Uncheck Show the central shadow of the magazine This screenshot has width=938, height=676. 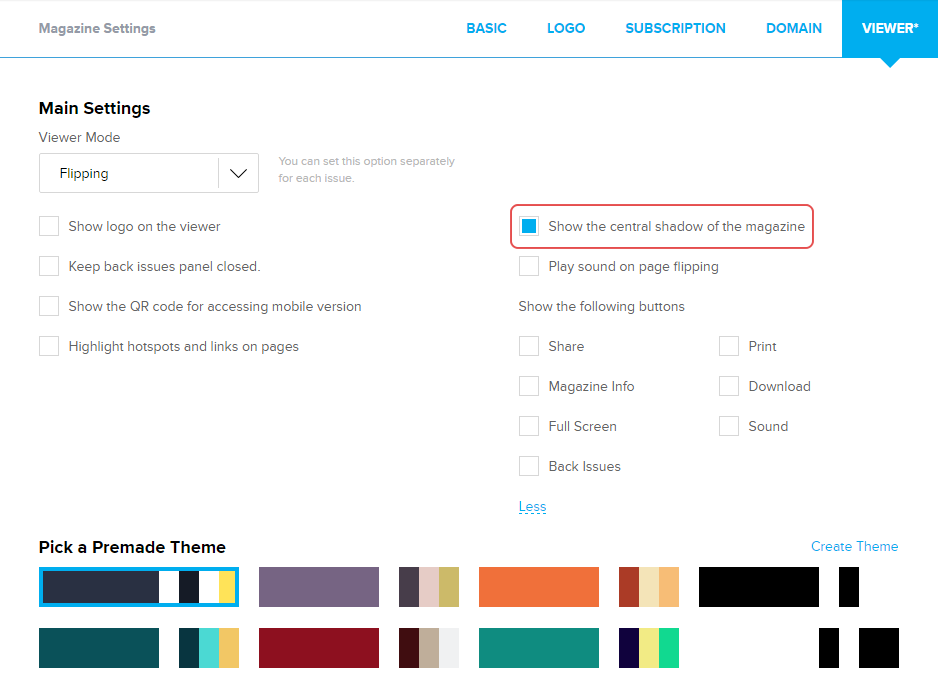tap(529, 227)
